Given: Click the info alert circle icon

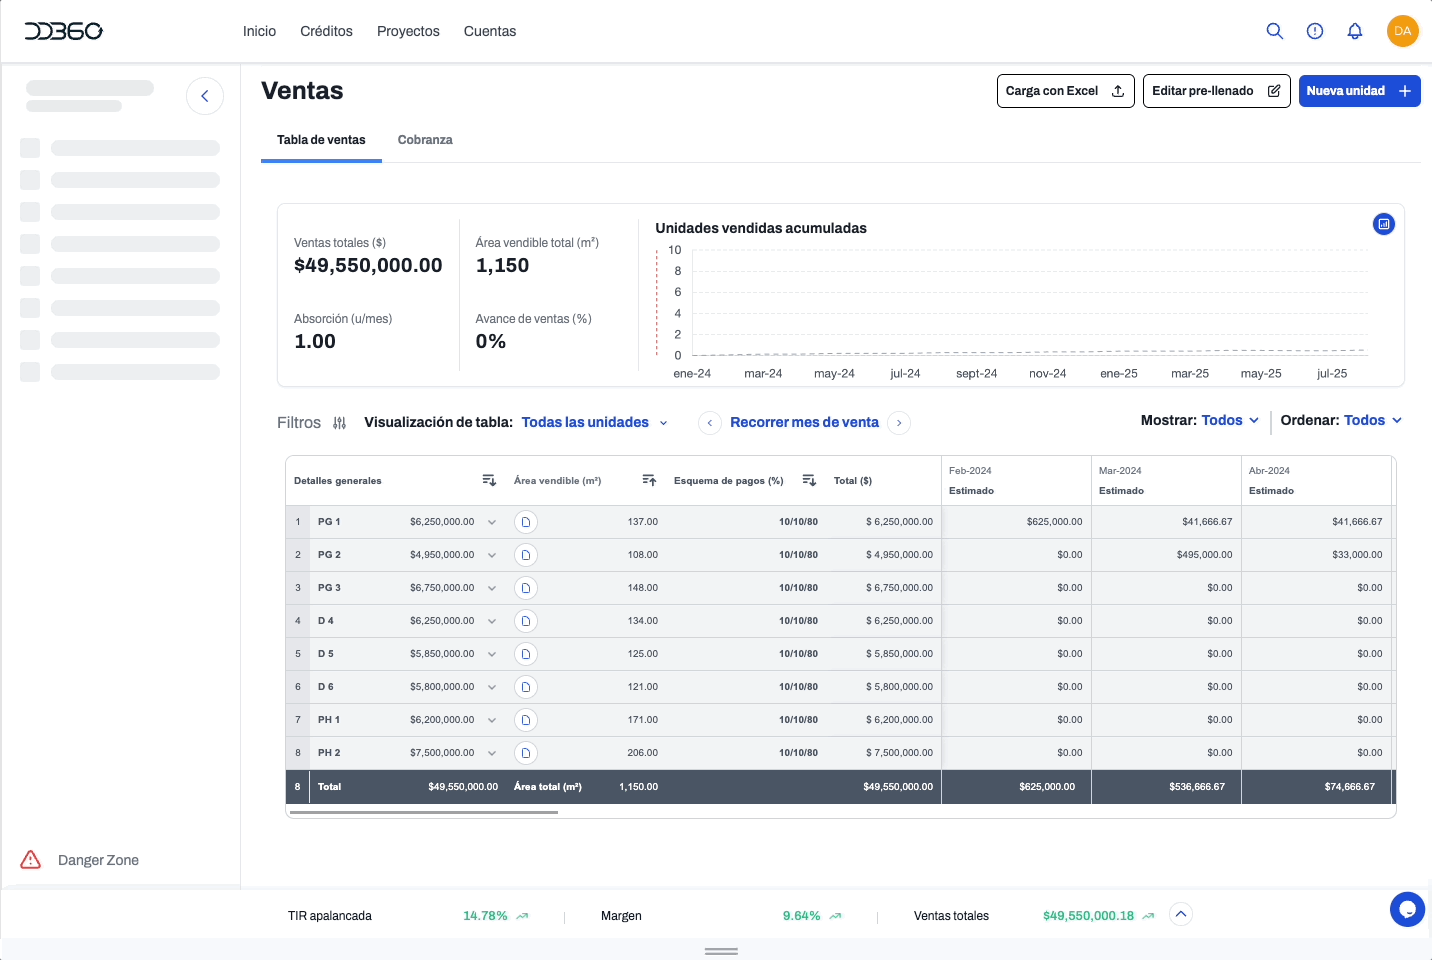Looking at the screenshot, I should (x=1315, y=31).
